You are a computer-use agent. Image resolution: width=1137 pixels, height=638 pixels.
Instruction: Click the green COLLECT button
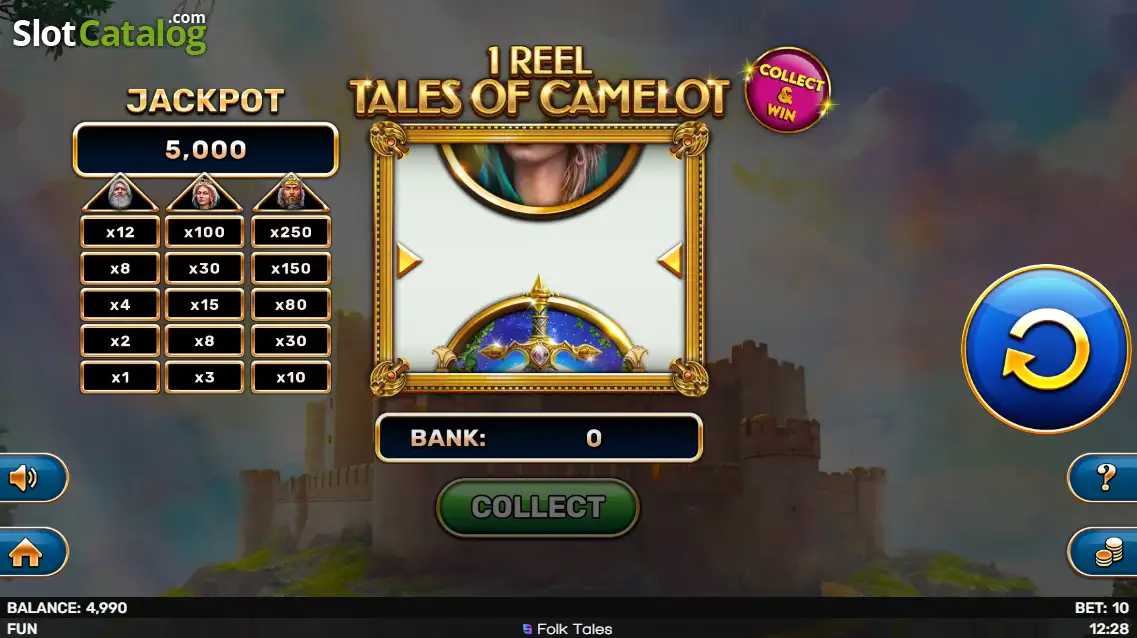537,508
